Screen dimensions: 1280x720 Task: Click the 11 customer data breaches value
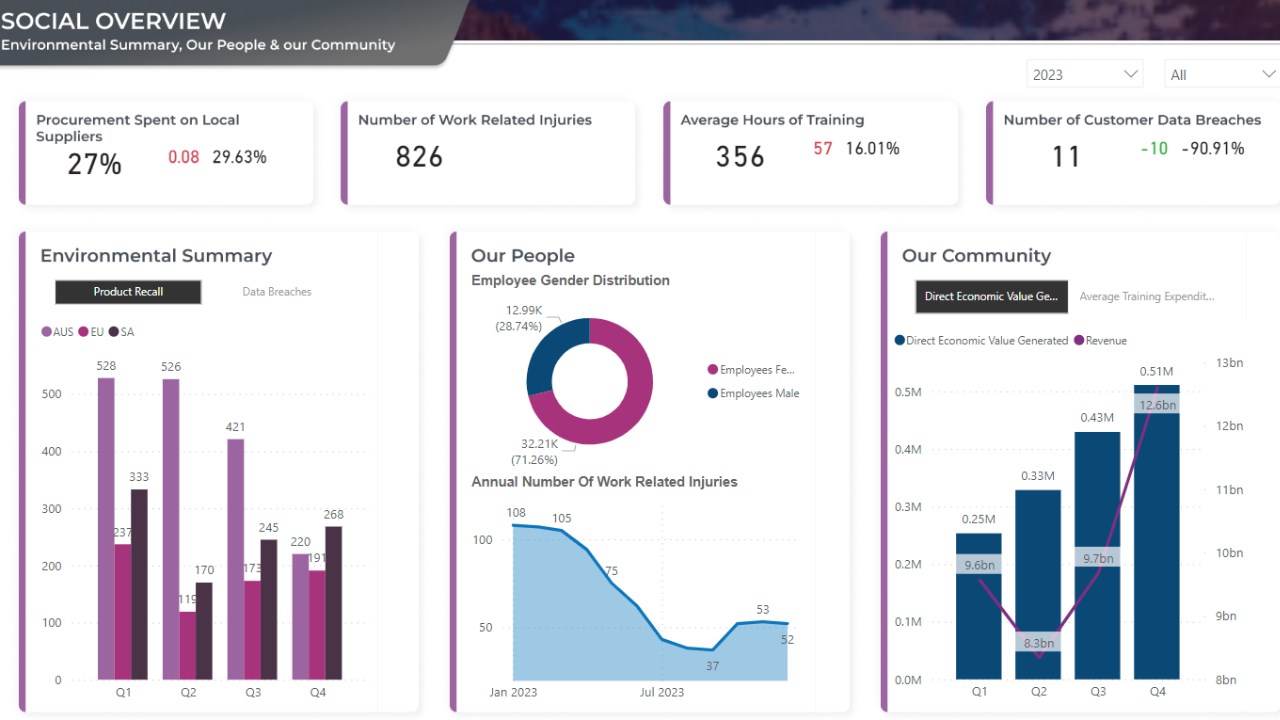pos(1066,157)
